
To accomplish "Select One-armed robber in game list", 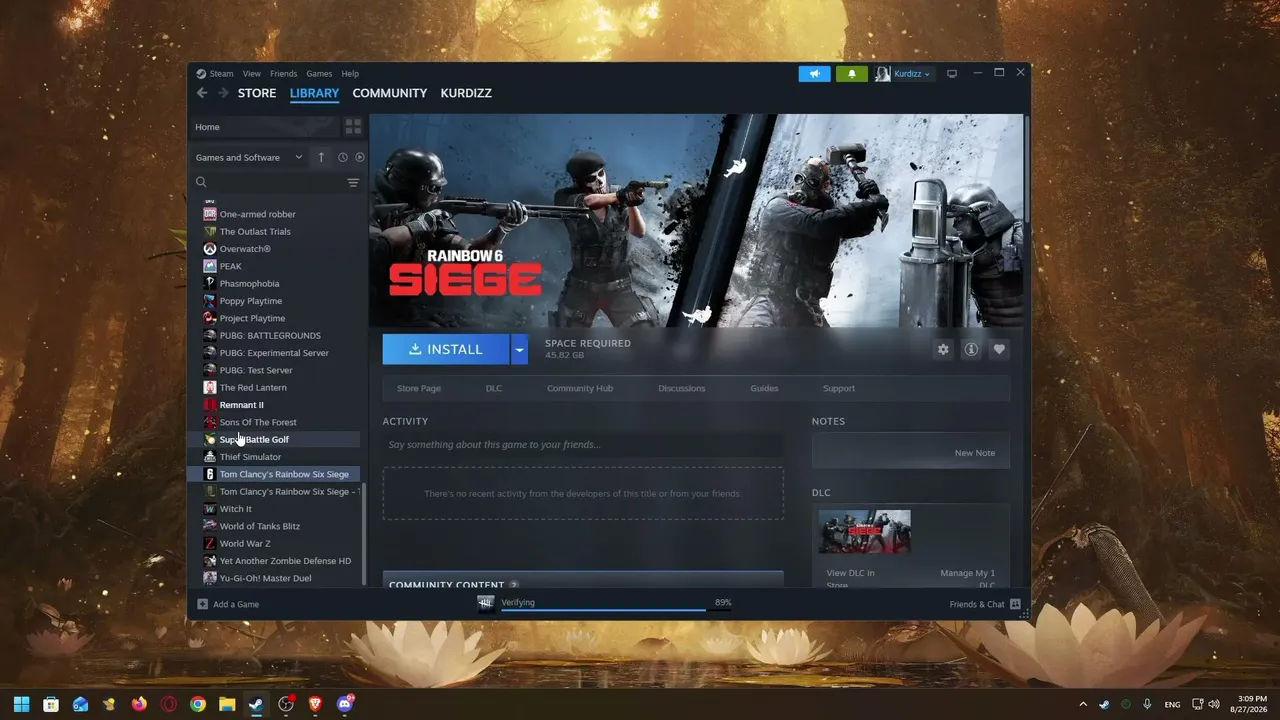I will 258,214.
